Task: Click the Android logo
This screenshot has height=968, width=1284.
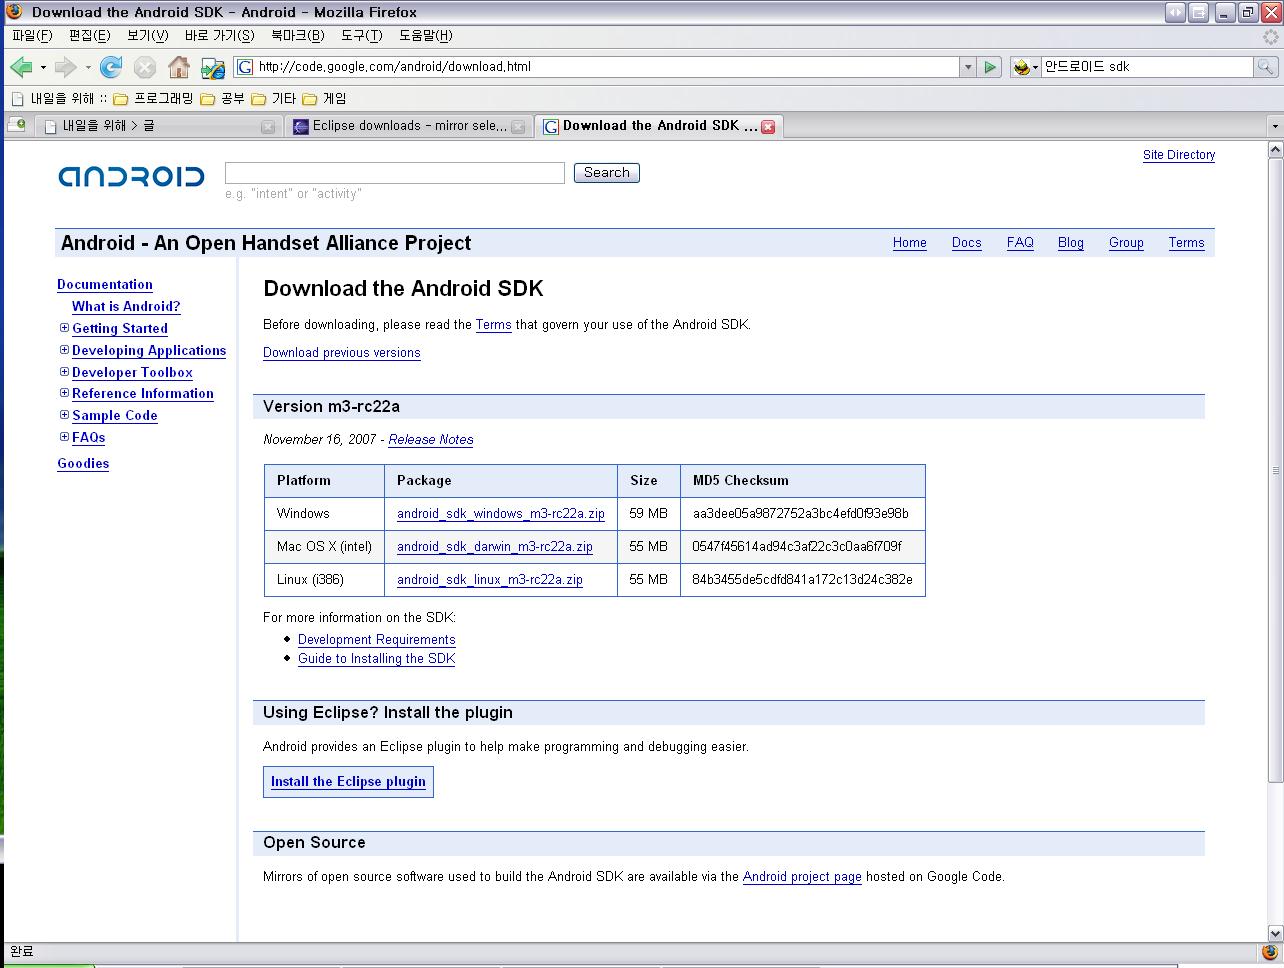Action: (x=131, y=176)
